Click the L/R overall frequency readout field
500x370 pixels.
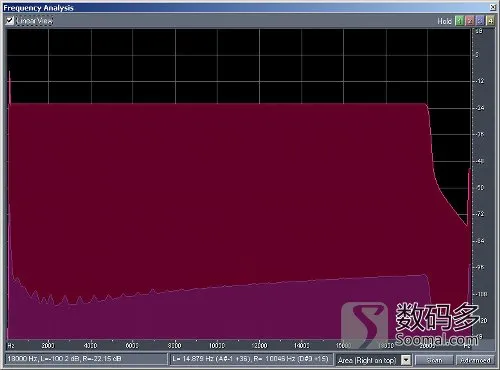[x=251, y=359]
